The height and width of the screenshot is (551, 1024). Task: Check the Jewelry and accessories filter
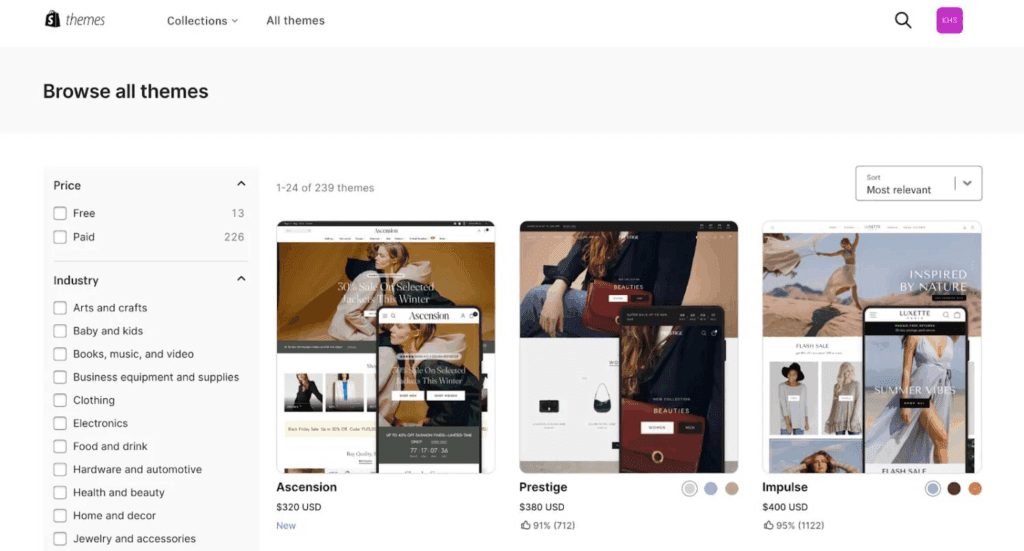(60, 539)
